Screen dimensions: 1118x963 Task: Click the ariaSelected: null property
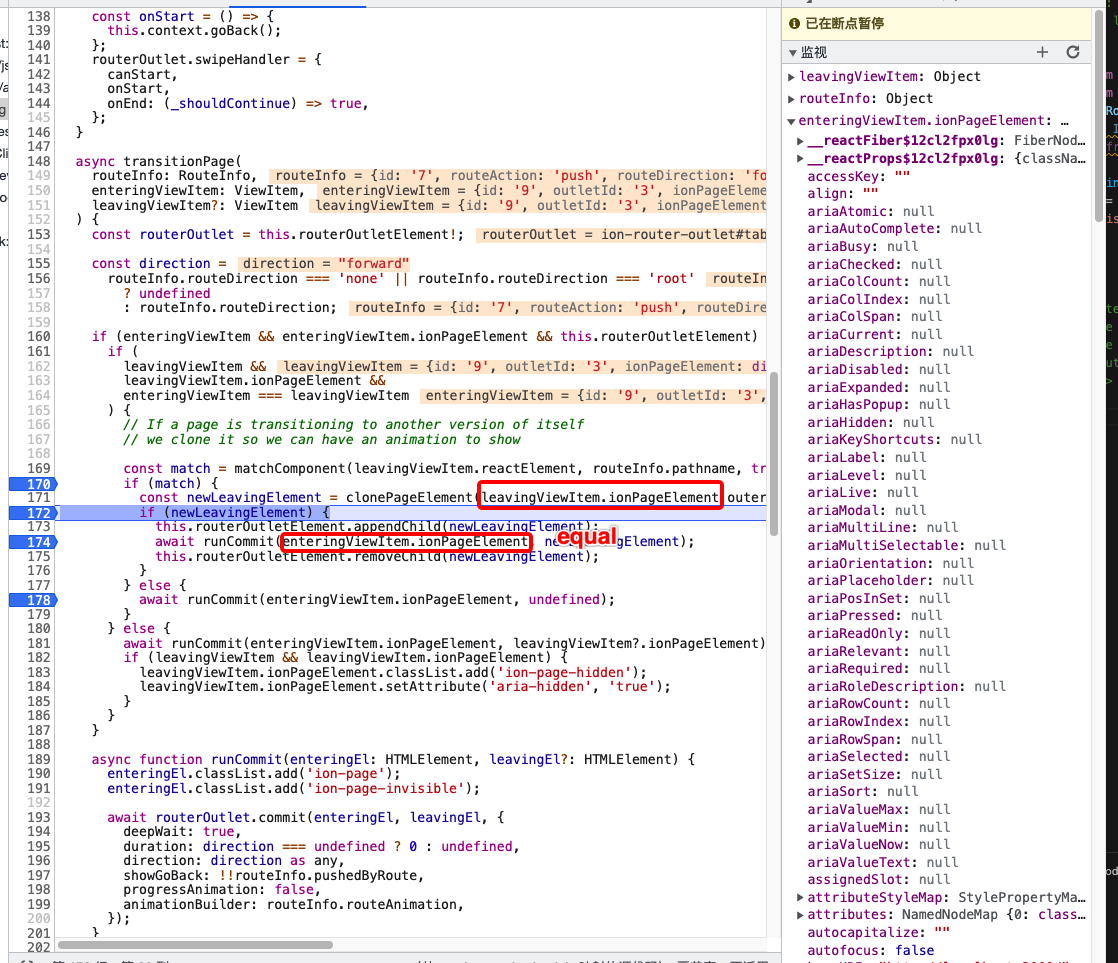point(878,756)
